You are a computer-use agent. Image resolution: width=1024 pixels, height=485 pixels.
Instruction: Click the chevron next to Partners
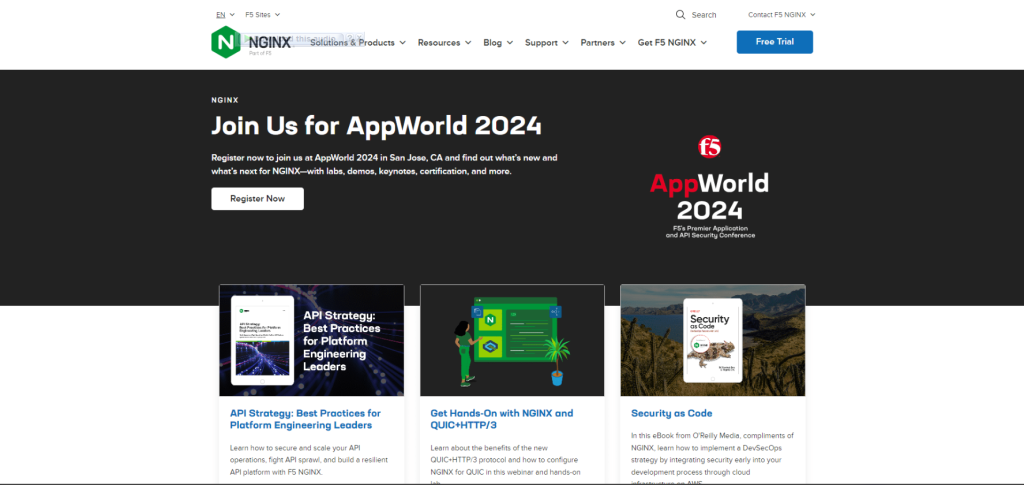pos(622,43)
